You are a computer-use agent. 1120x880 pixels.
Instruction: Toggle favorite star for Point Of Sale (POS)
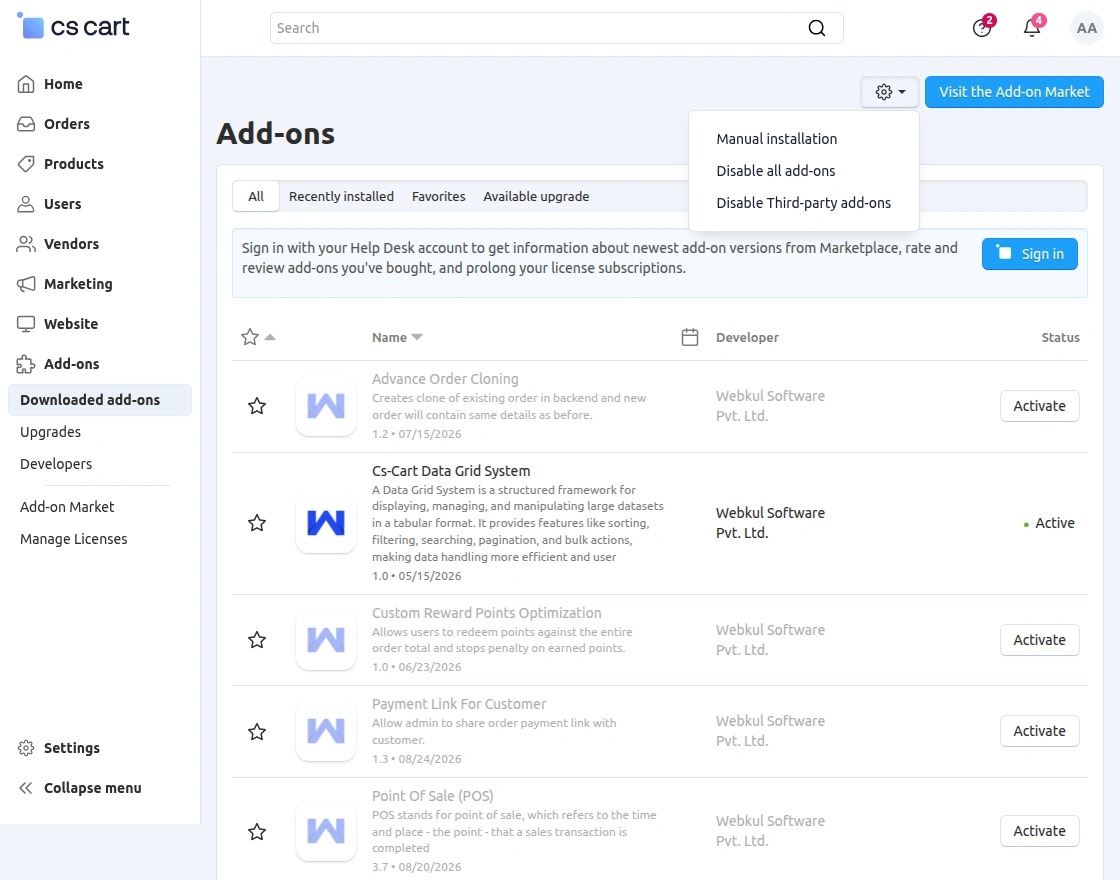[x=257, y=831]
